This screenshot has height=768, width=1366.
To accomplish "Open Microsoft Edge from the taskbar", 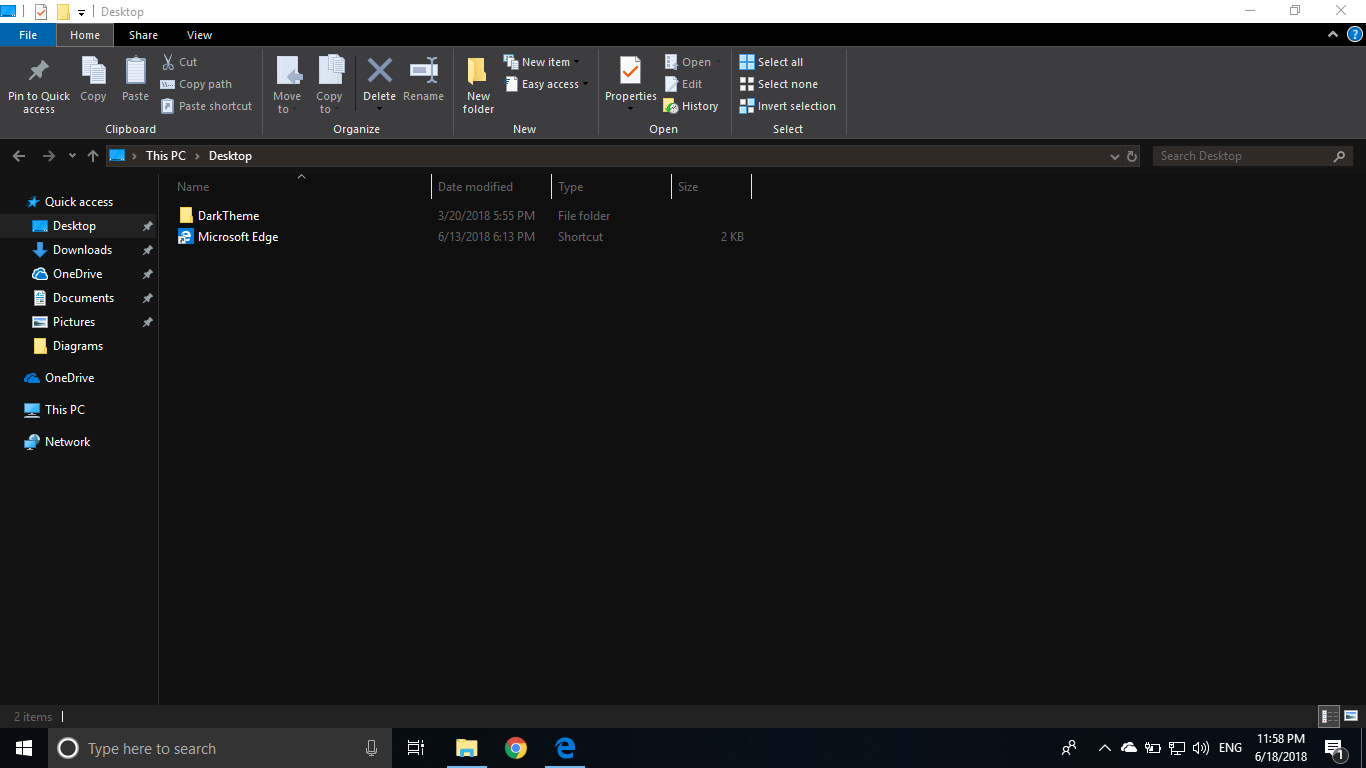I will pyautogui.click(x=565, y=748).
